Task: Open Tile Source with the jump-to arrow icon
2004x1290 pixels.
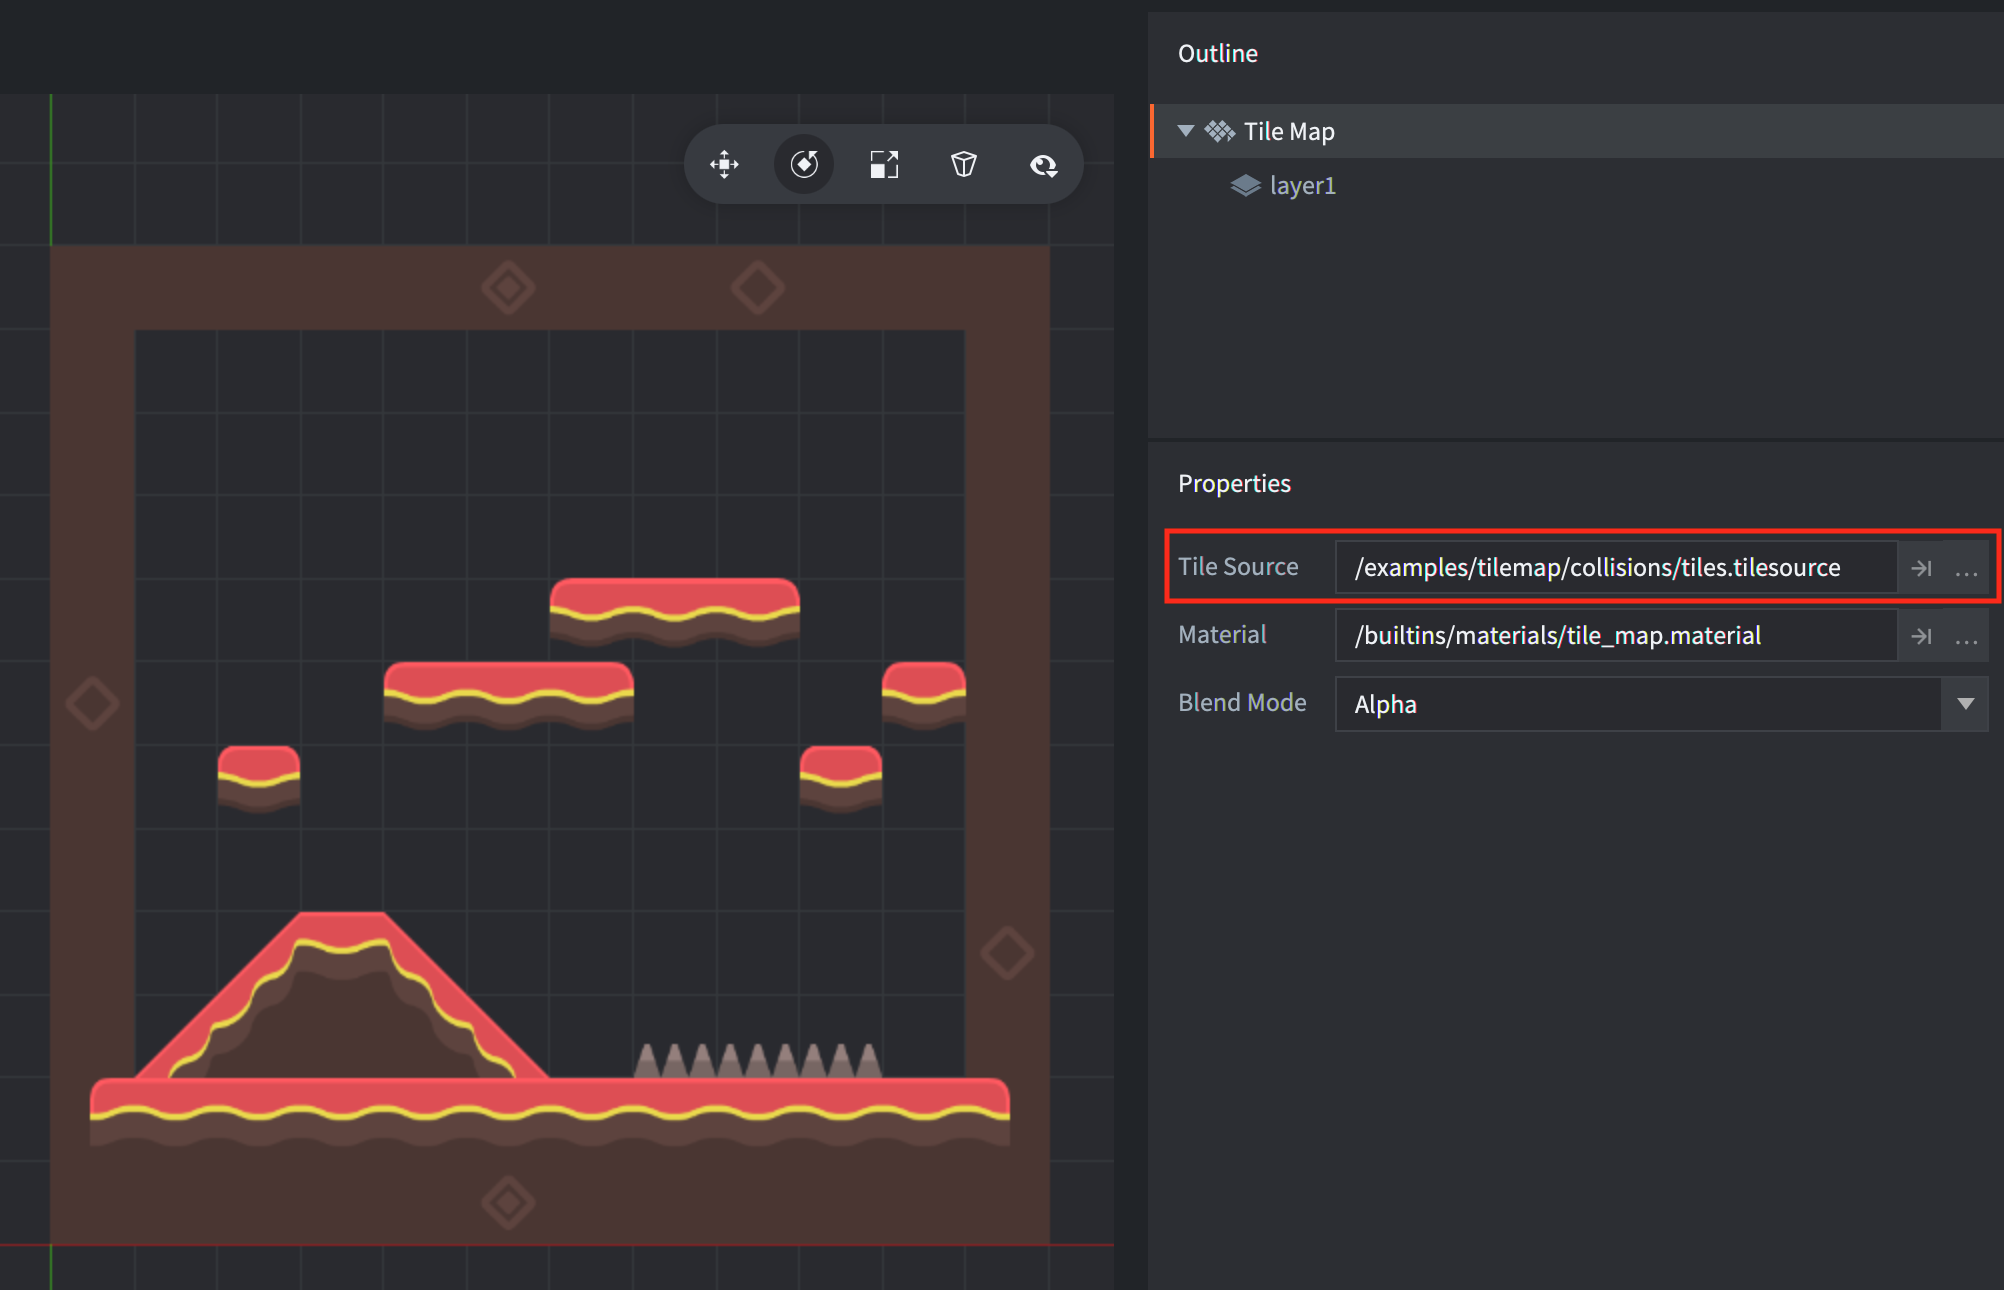Action: tap(1921, 567)
